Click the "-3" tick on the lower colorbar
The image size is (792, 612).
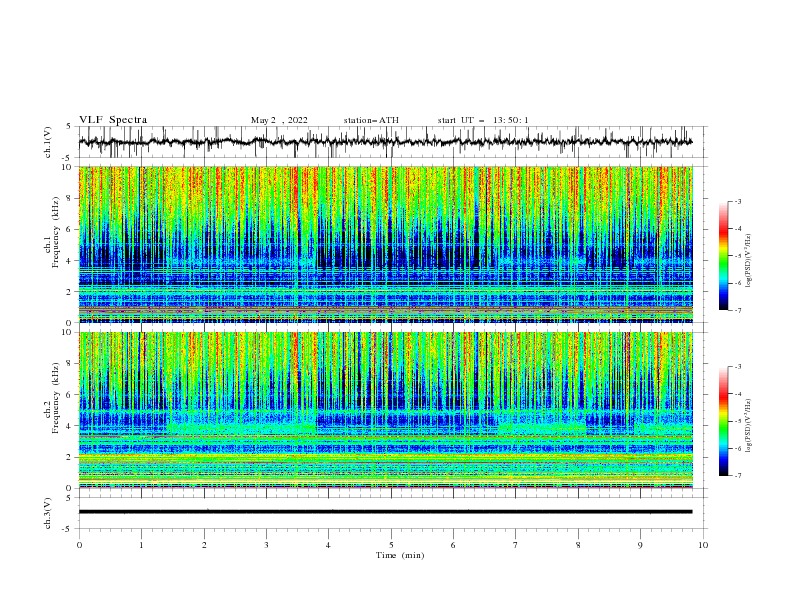pos(738,367)
